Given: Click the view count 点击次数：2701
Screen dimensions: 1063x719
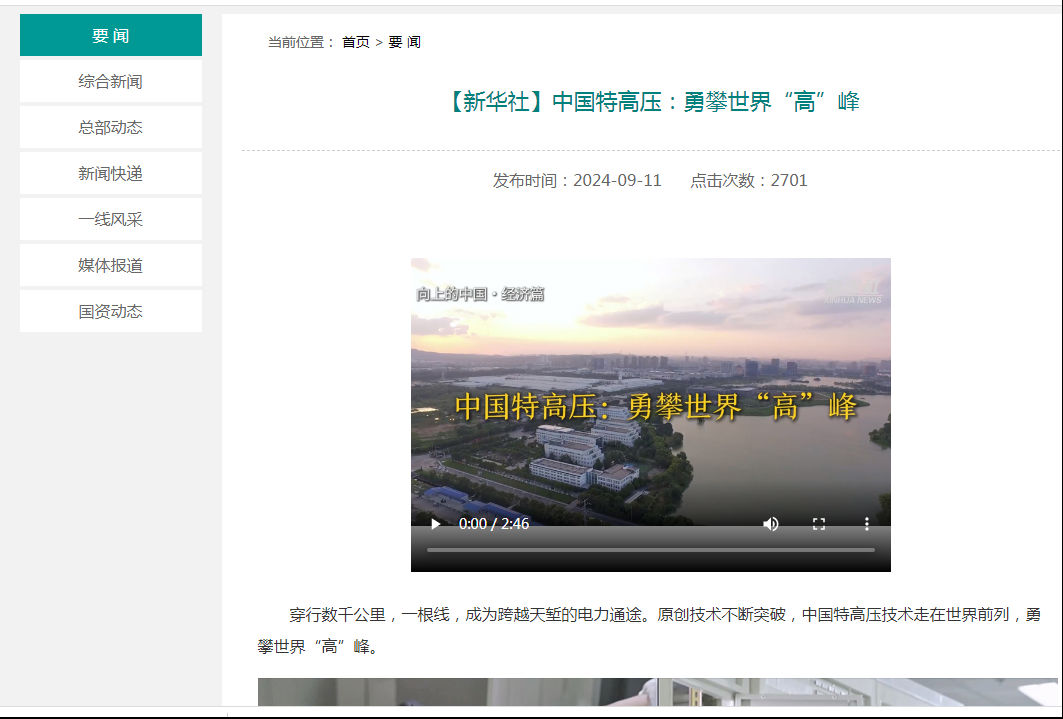Looking at the screenshot, I should point(749,180).
